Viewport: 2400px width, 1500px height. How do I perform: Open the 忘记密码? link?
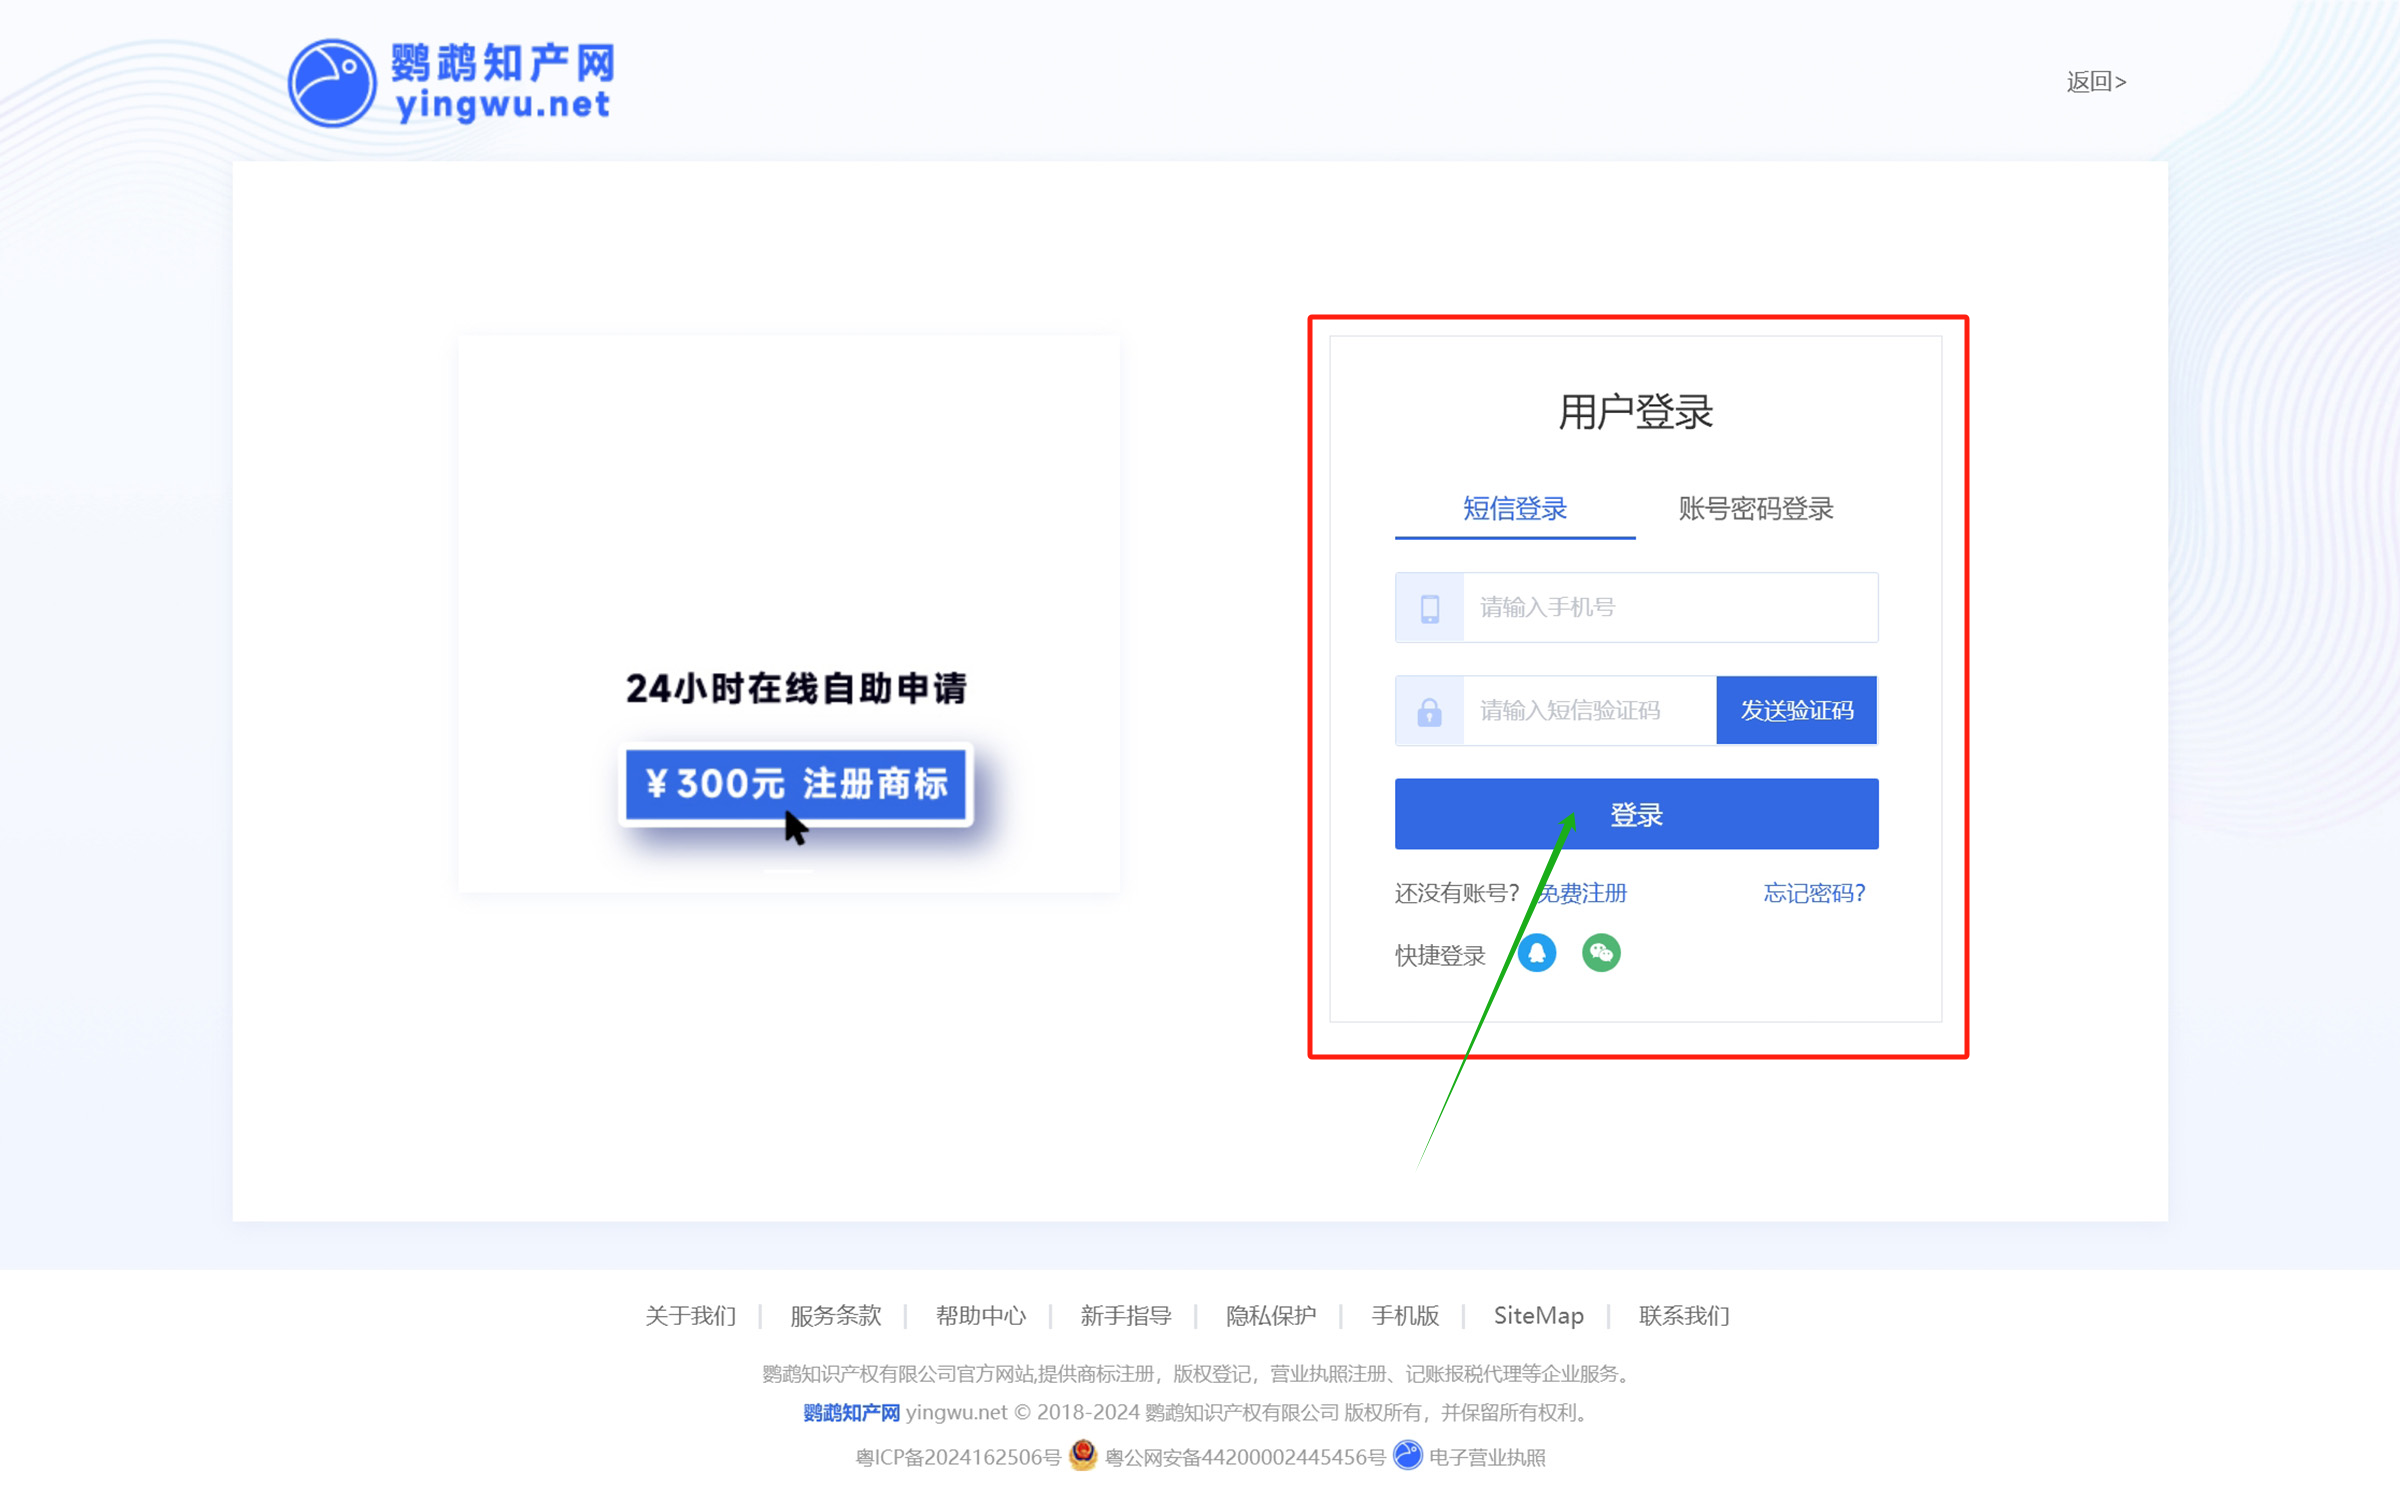(x=1814, y=893)
